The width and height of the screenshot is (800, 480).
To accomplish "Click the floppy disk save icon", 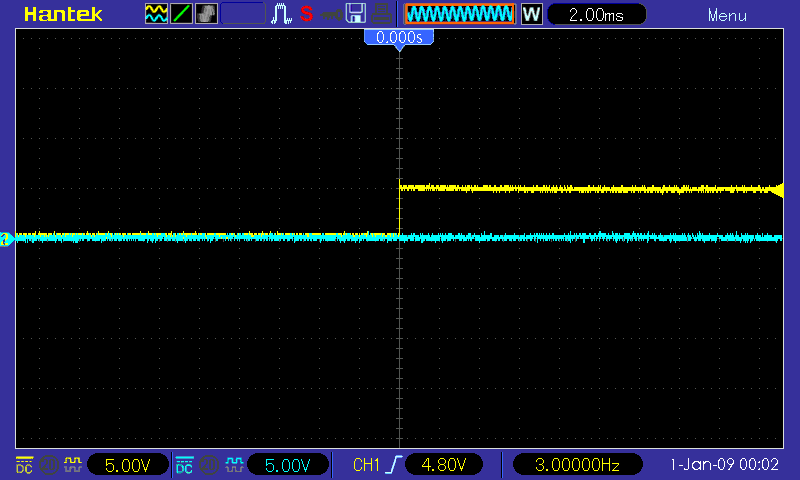I will 356,14.
